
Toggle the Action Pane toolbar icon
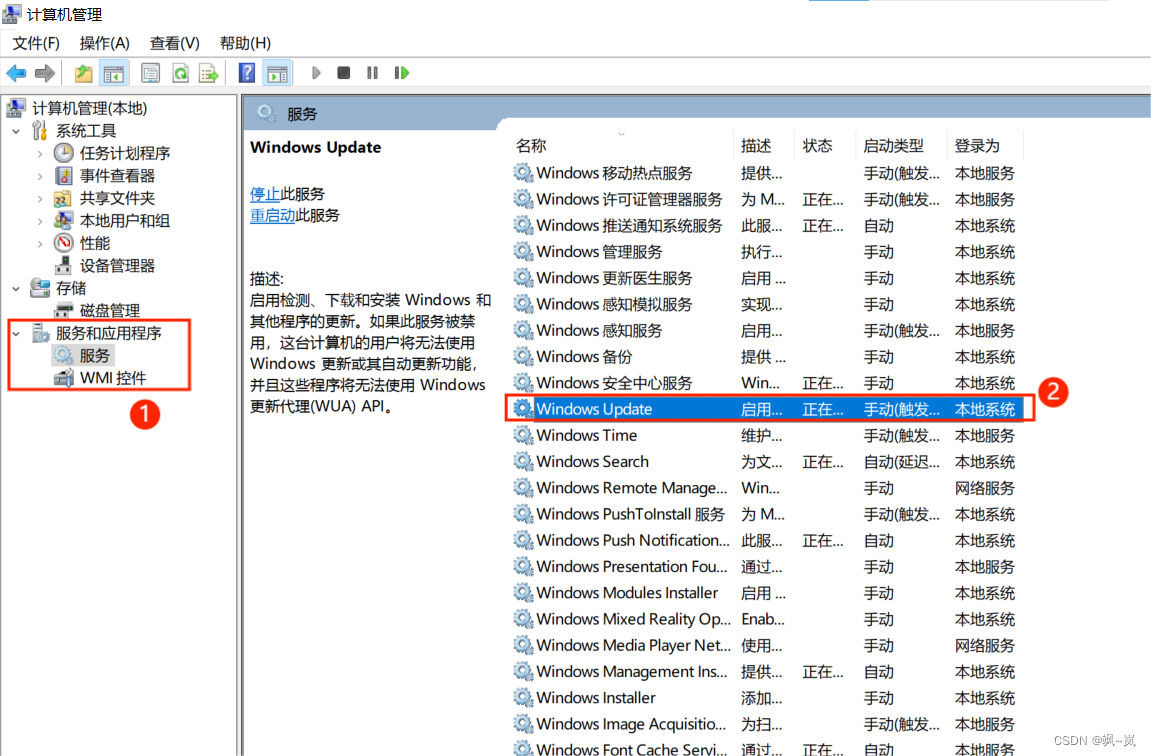pyautogui.click(x=278, y=73)
